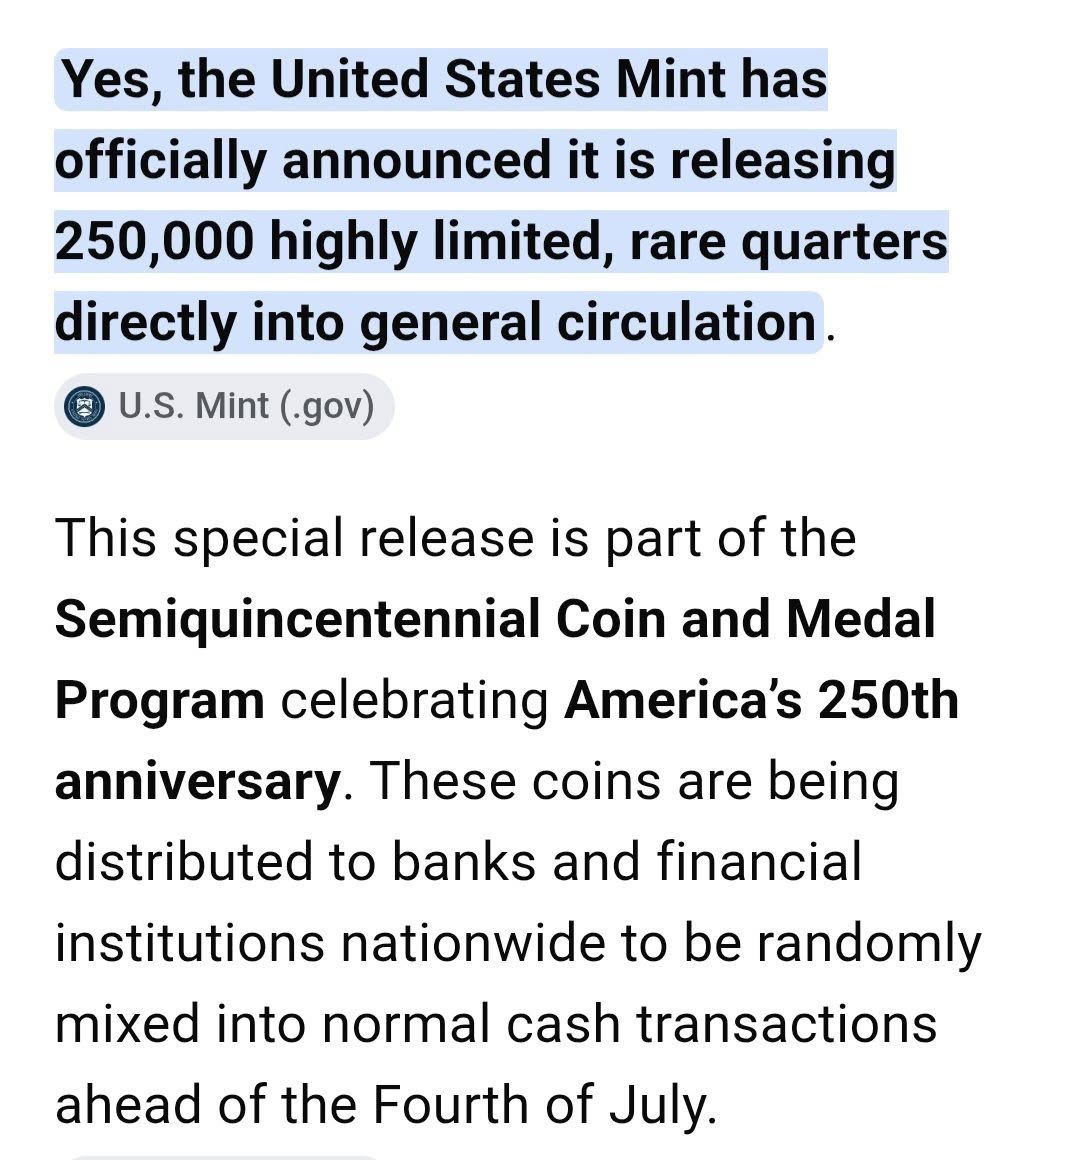
Task: Click the highlighted line 'Yes, the United States Mint has'
Action: [x=444, y=79]
